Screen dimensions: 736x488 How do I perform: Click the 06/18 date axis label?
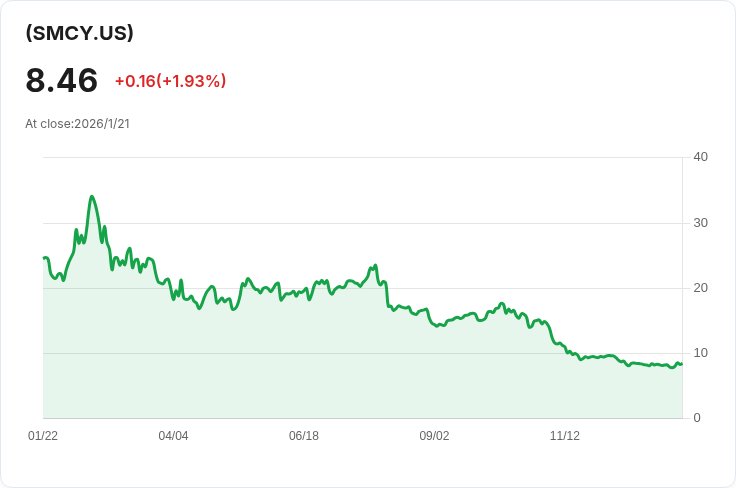(x=304, y=436)
